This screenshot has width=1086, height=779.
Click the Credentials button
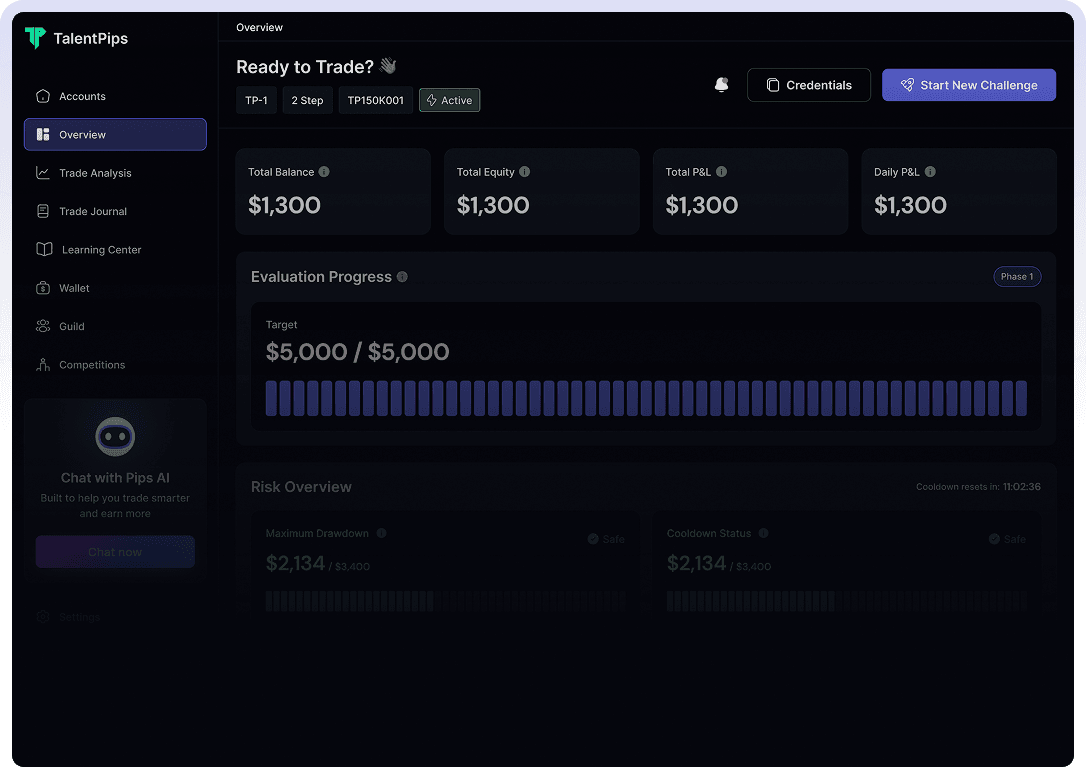809,85
